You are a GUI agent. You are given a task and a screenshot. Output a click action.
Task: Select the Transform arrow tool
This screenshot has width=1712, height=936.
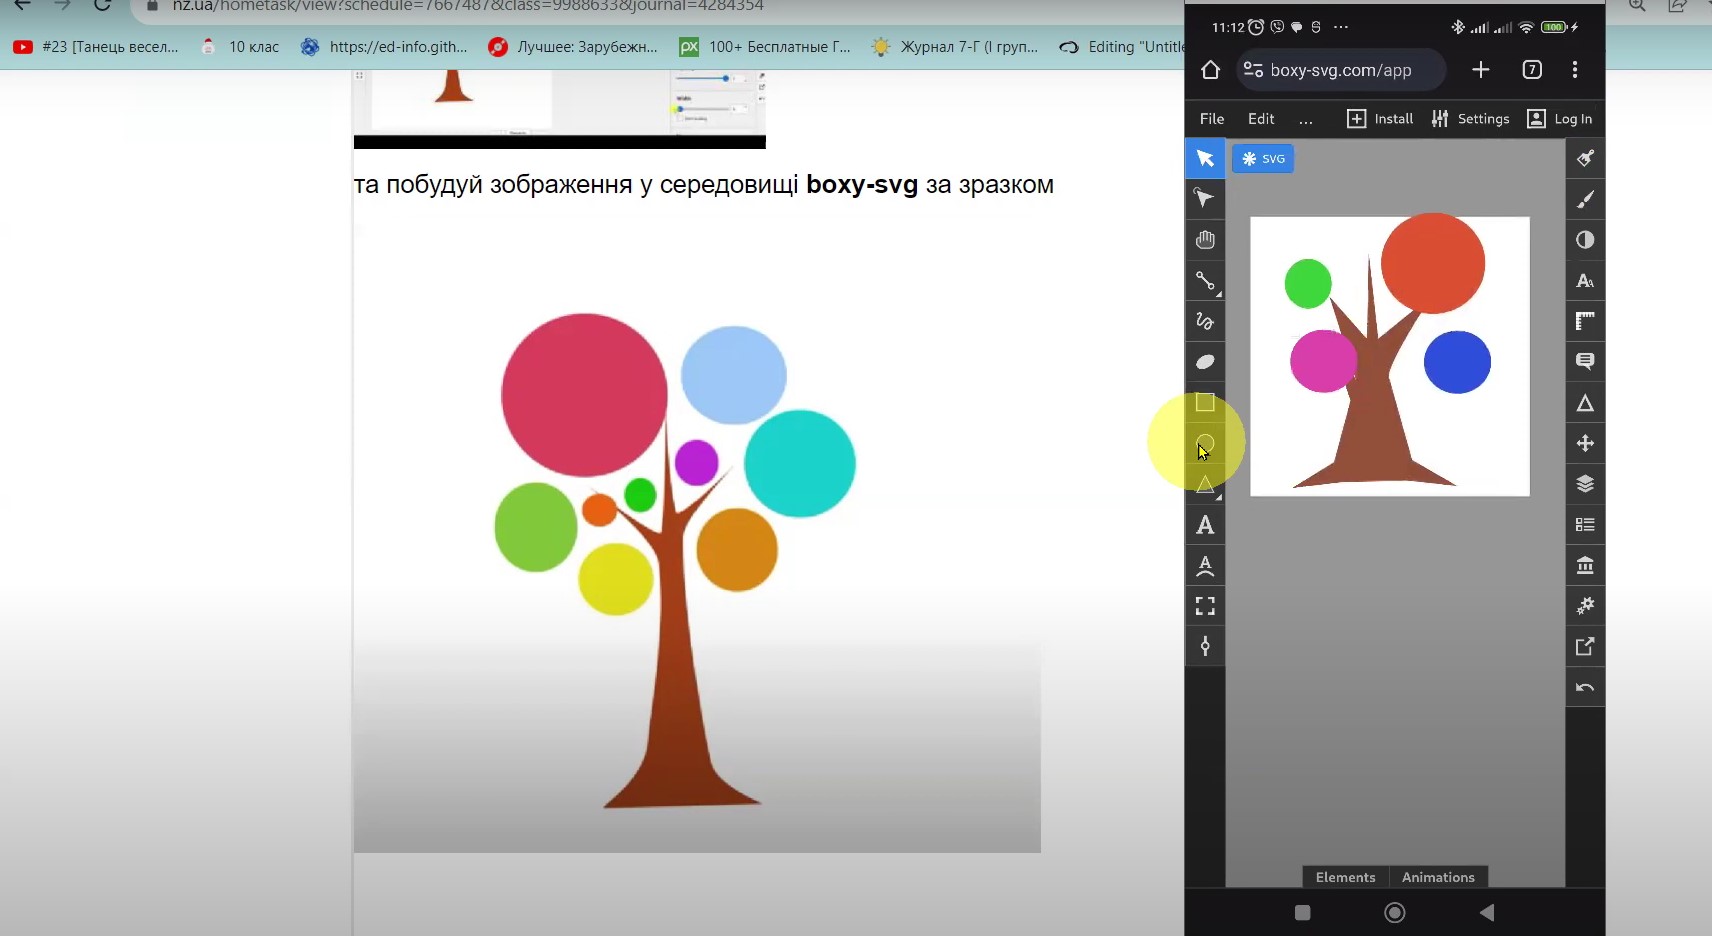point(1205,159)
